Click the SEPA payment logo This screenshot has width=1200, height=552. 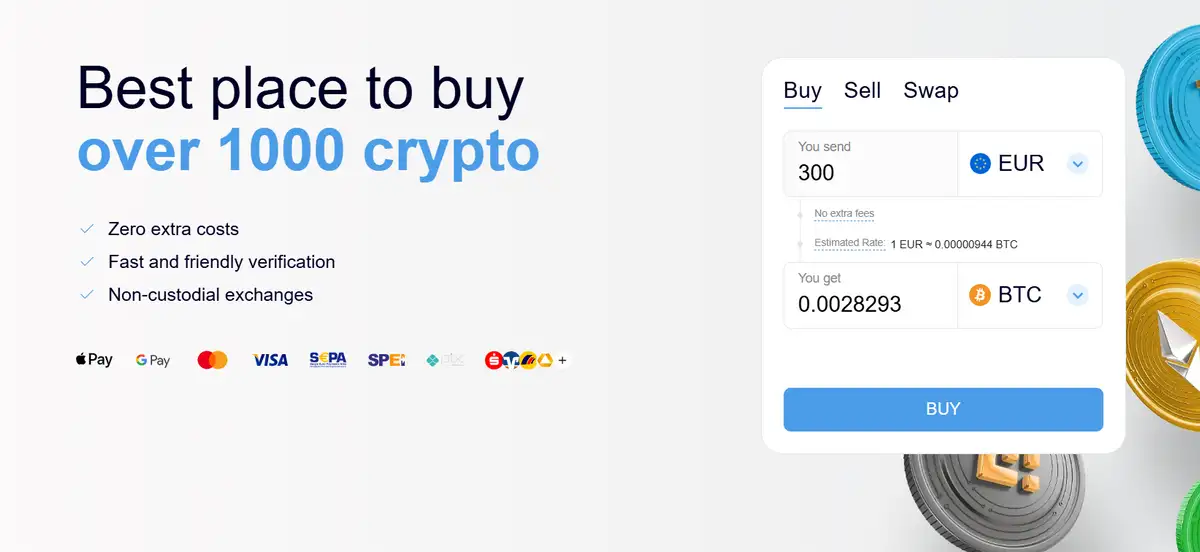[328, 359]
